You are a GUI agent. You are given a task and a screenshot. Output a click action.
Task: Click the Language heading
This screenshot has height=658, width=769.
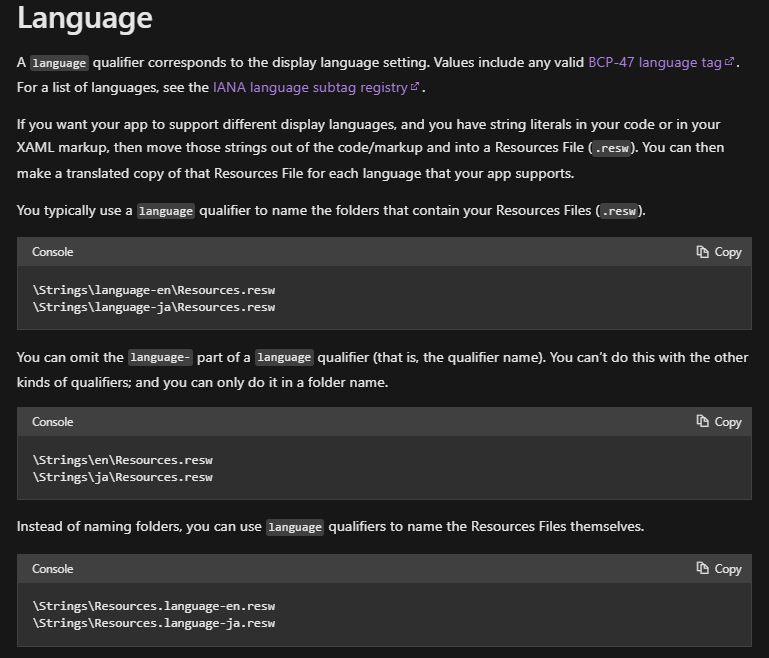85,18
